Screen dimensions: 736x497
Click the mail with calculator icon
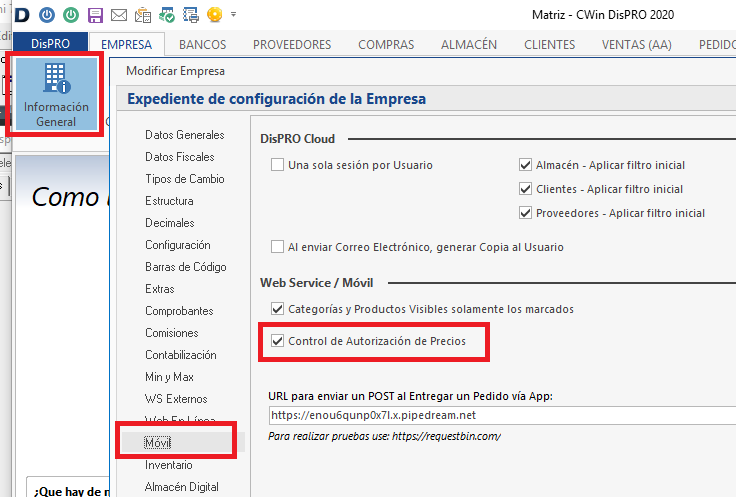tap(143, 15)
